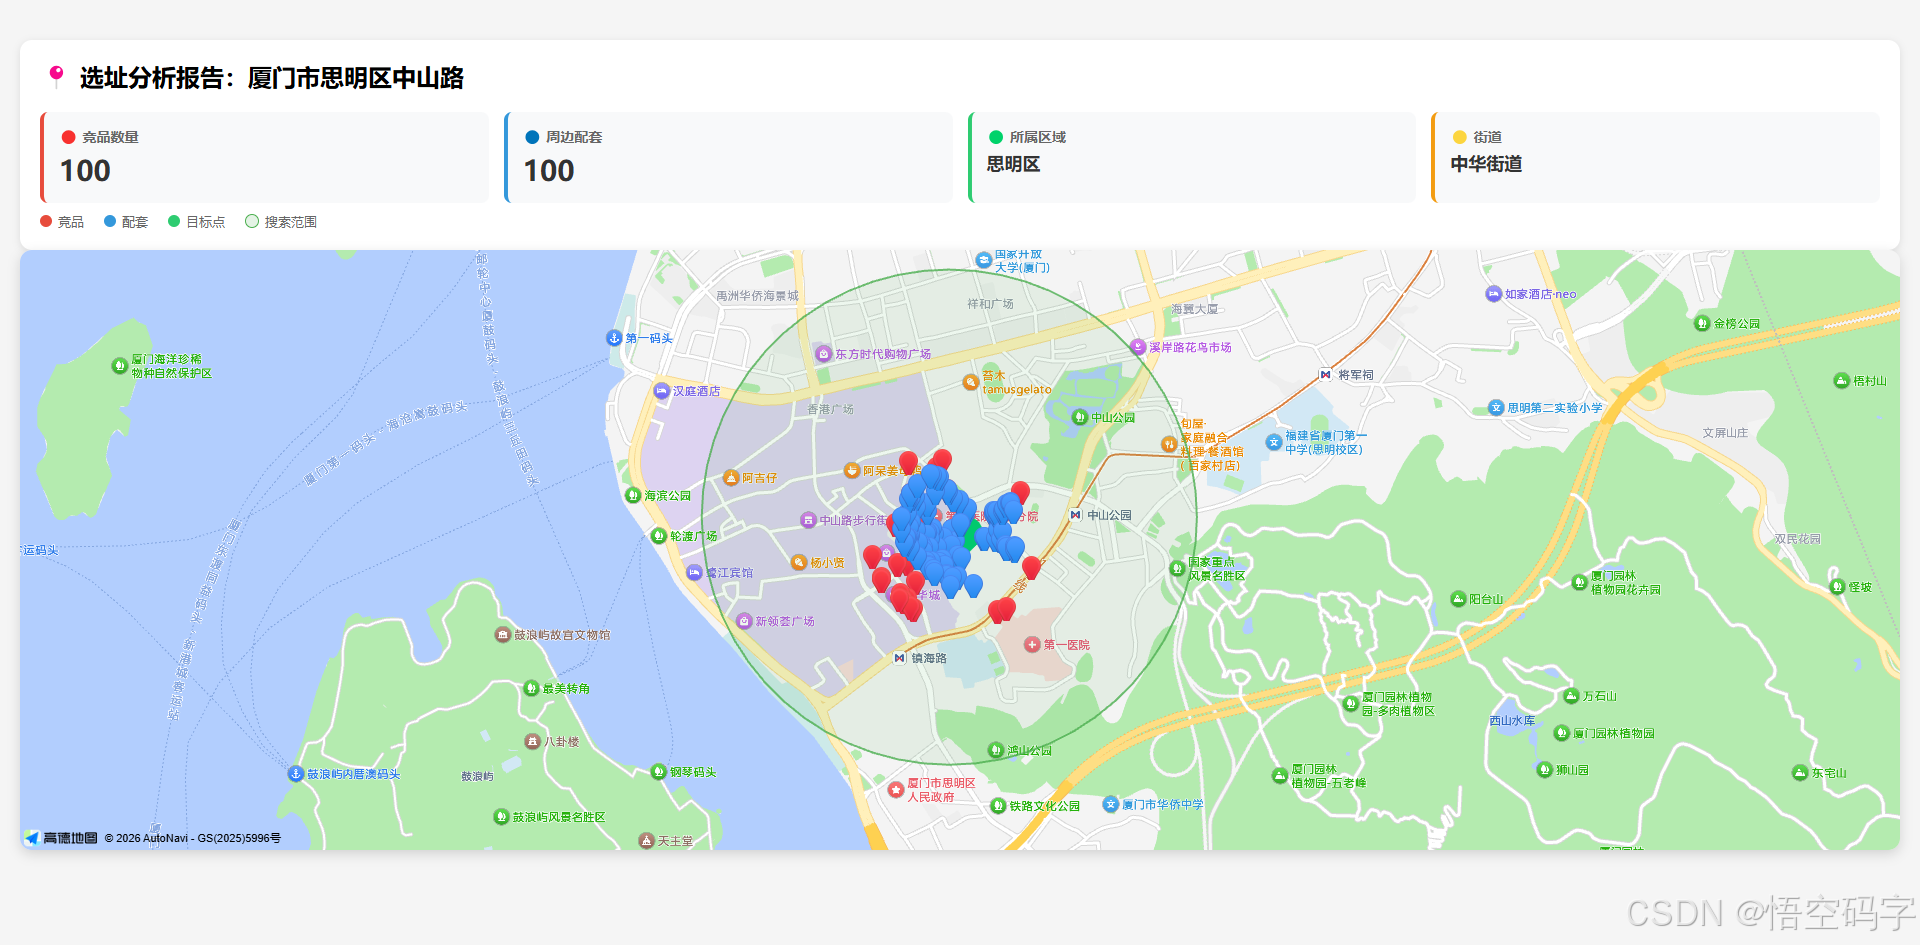Click the 钢琴码头 icon

pyautogui.click(x=658, y=772)
